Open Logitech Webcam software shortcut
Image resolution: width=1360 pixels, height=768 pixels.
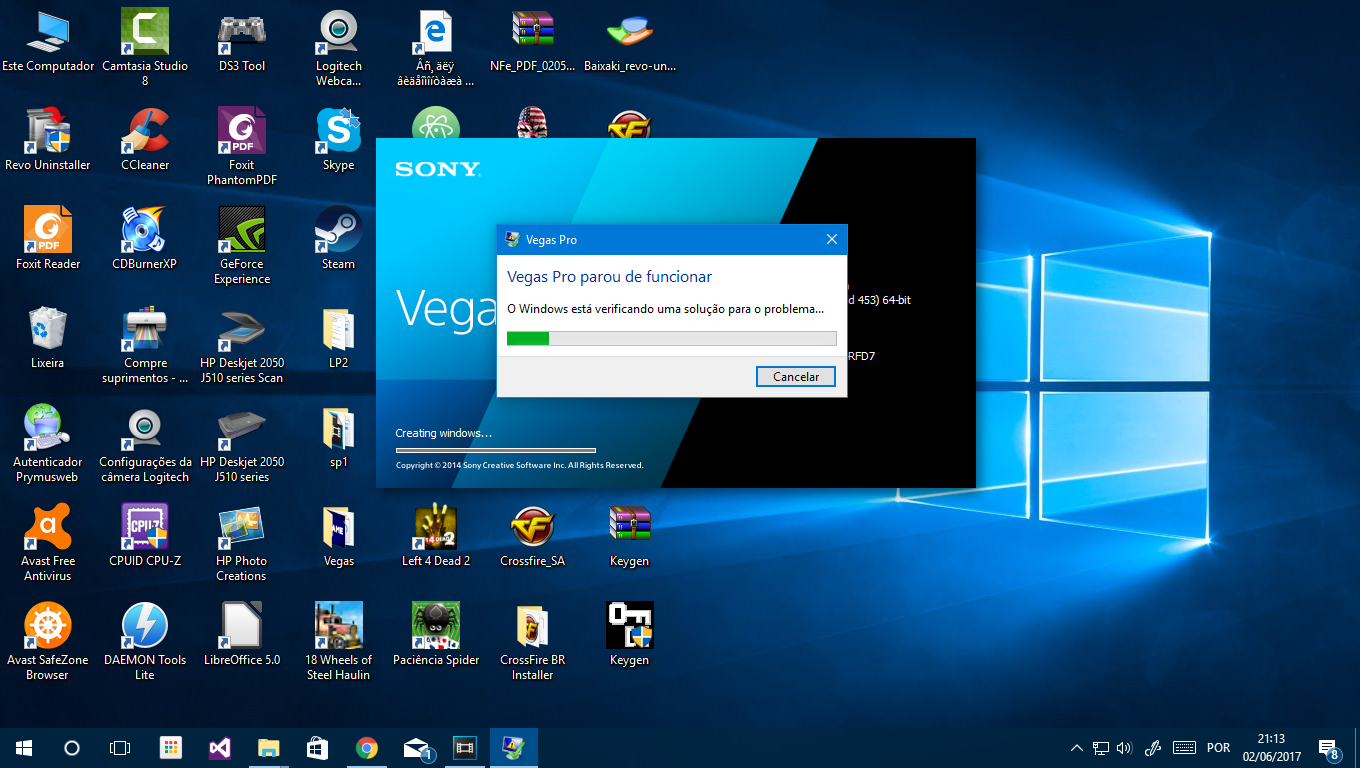click(339, 48)
